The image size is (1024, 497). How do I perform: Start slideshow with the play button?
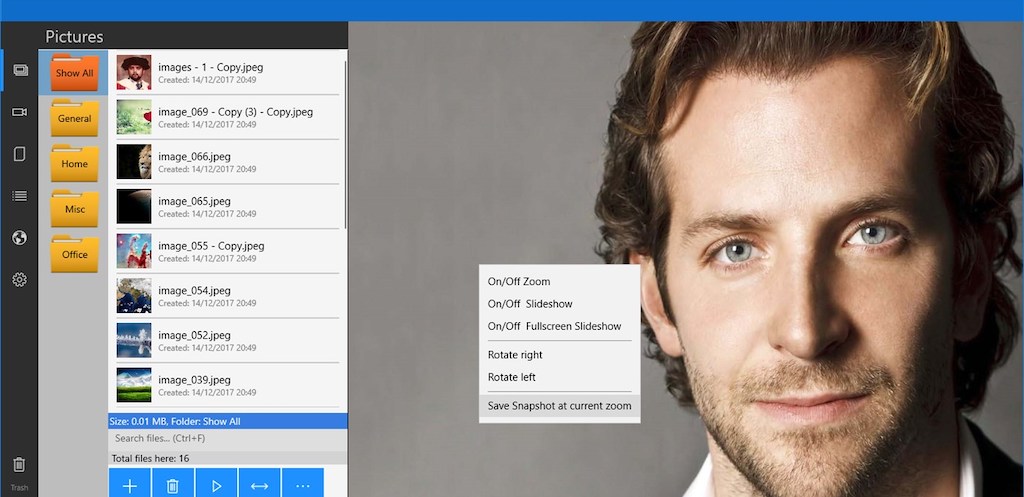[x=216, y=485]
